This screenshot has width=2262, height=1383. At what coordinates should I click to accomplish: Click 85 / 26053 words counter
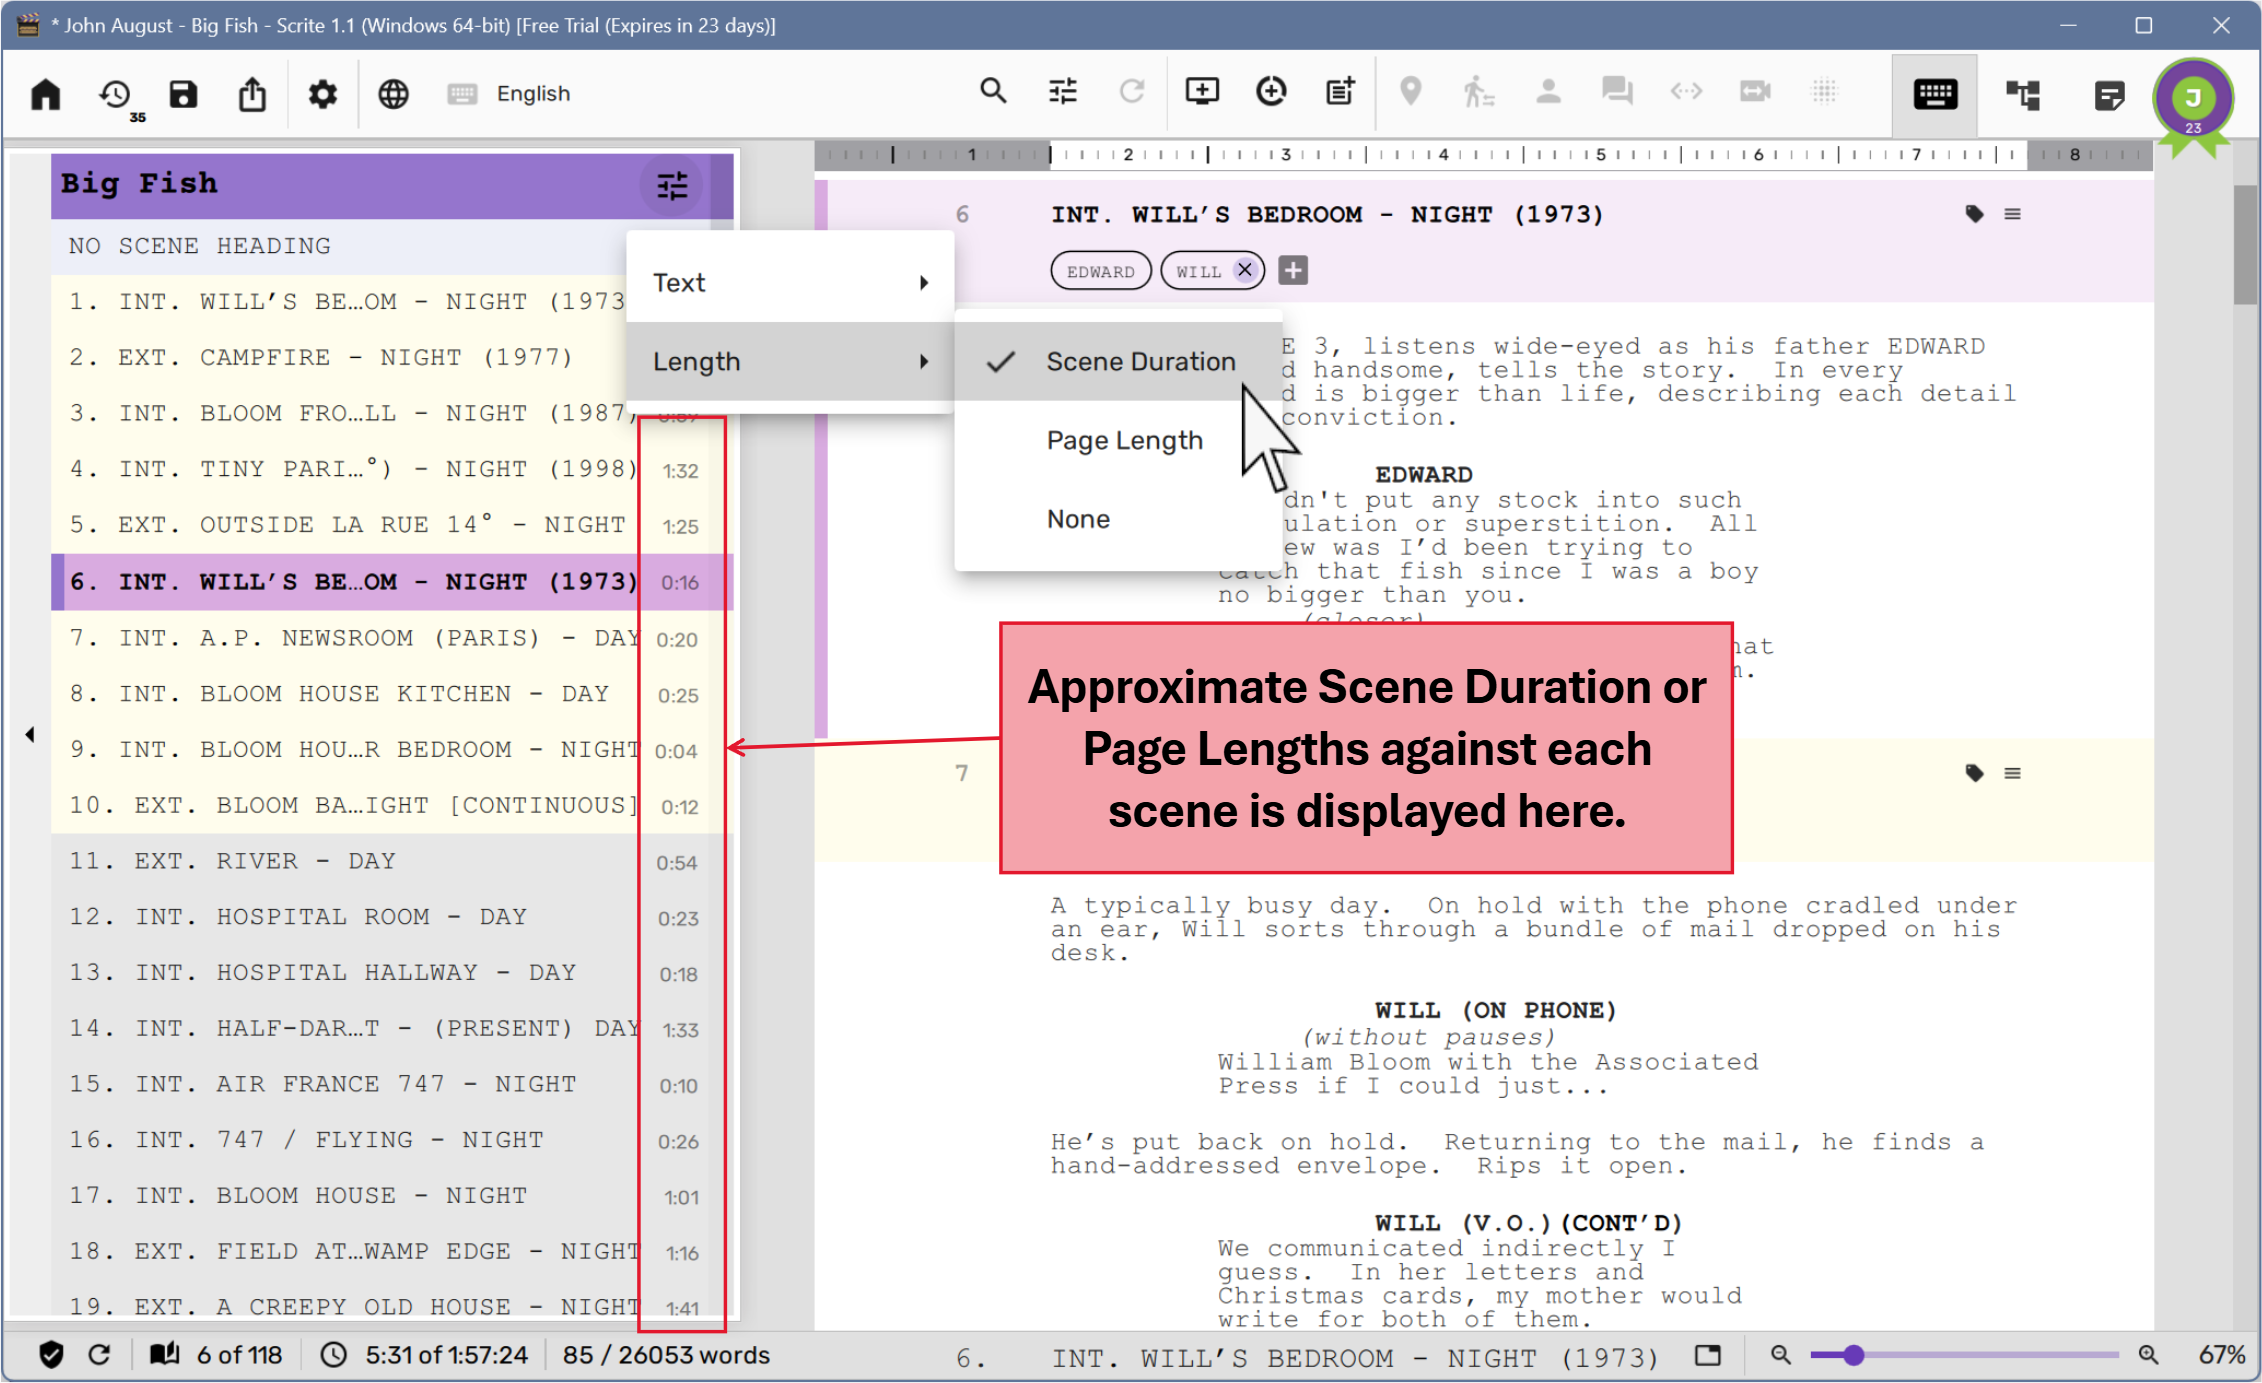pos(666,1356)
